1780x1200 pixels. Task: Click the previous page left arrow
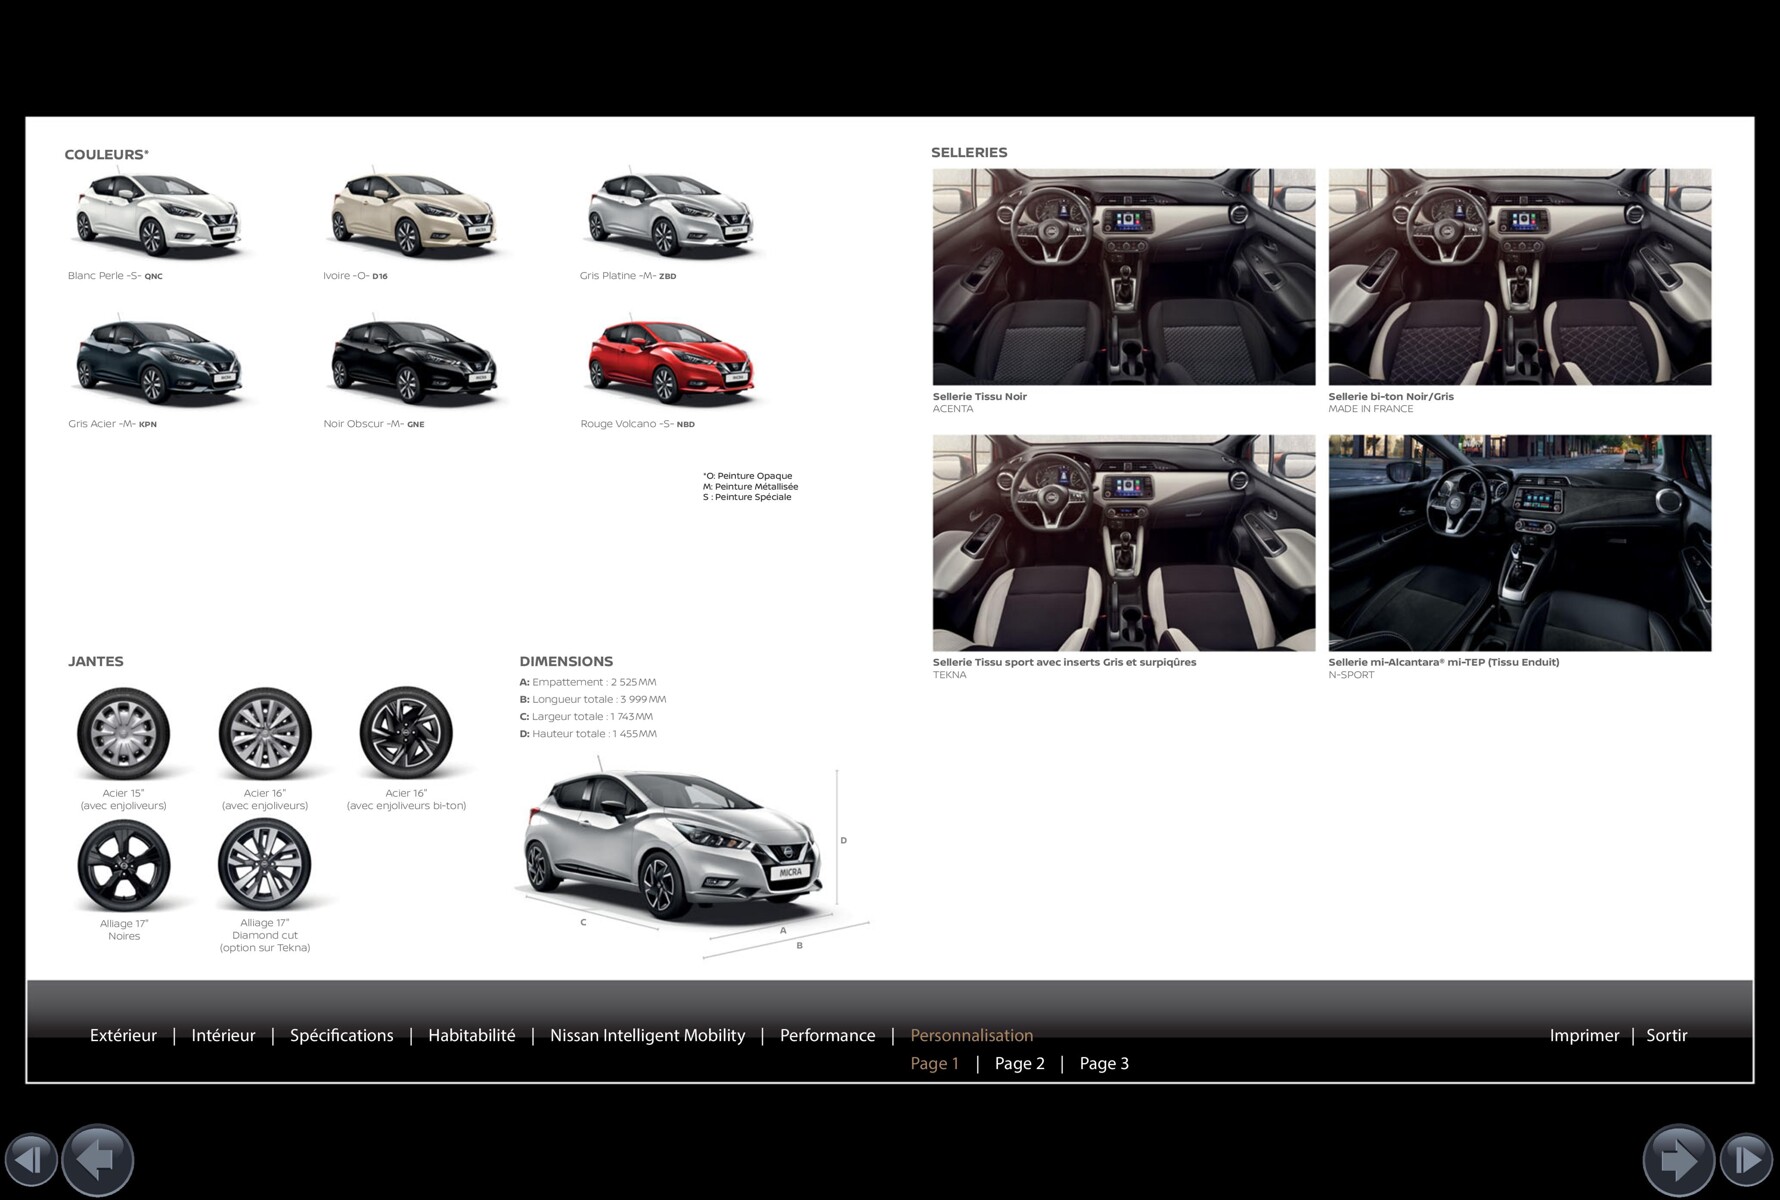point(97,1160)
